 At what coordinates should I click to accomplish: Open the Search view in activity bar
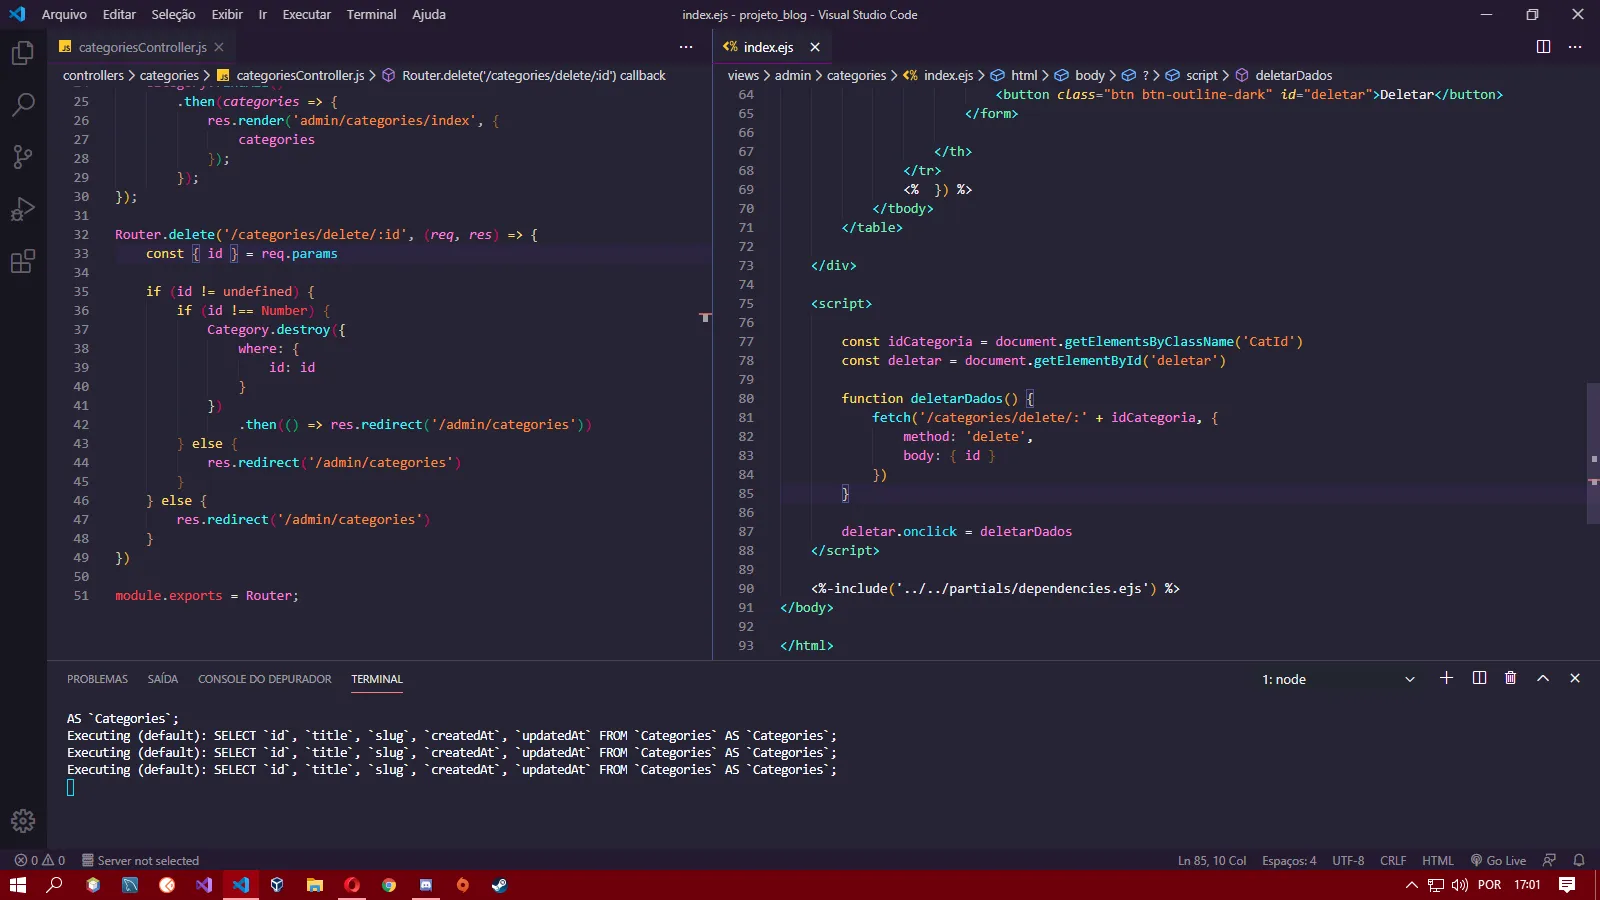23,105
